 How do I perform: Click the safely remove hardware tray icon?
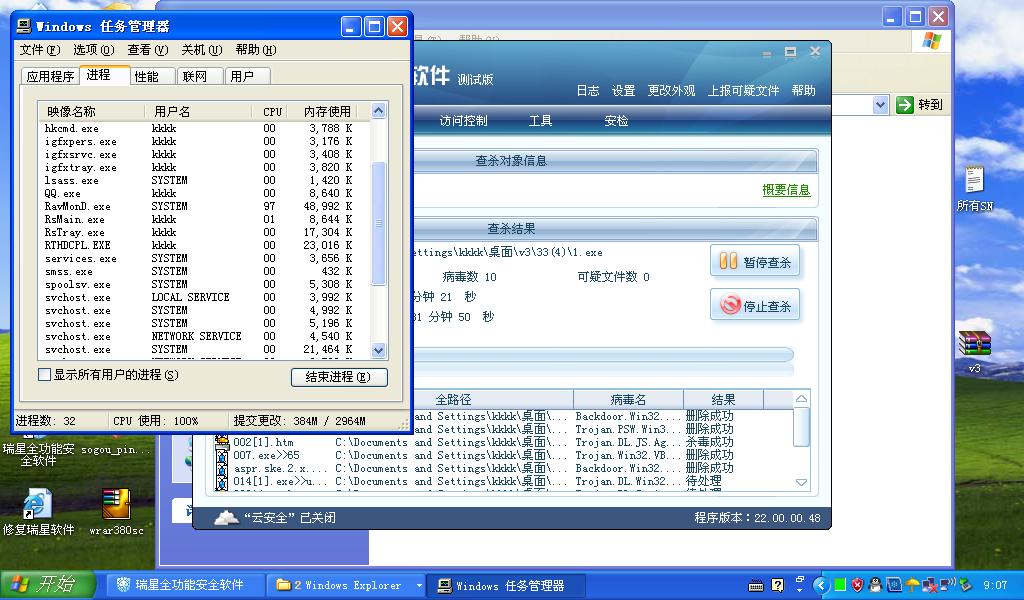pos(965,585)
